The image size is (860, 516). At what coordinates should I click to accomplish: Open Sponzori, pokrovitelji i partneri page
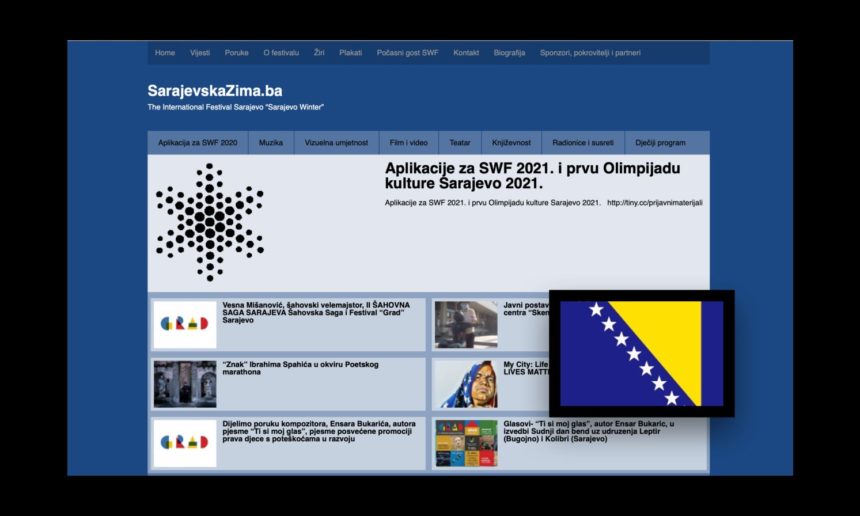pos(590,53)
